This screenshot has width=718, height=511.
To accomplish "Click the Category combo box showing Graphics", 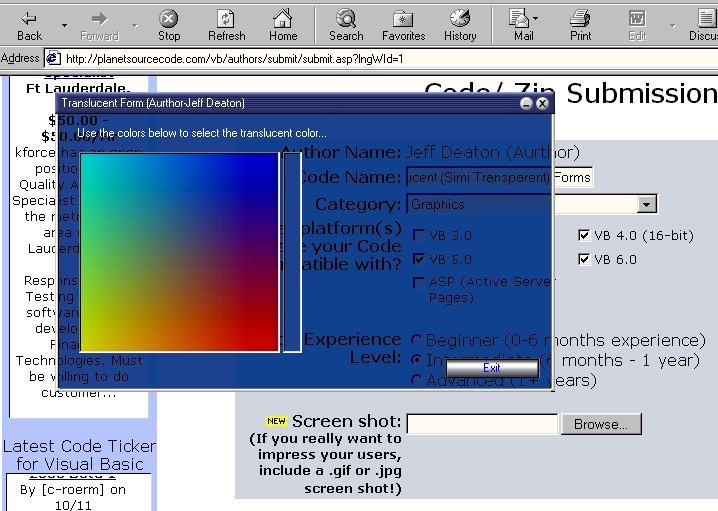I will [x=532, y=204].
